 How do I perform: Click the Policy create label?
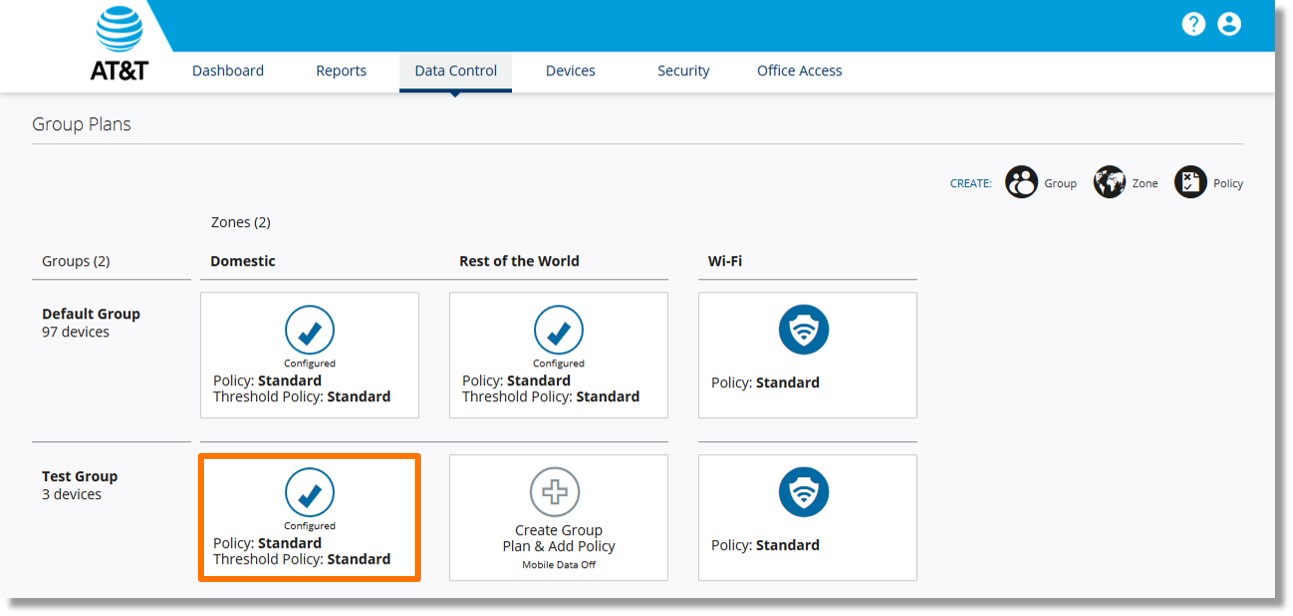pyautogui.click(x=1228, y=183)
